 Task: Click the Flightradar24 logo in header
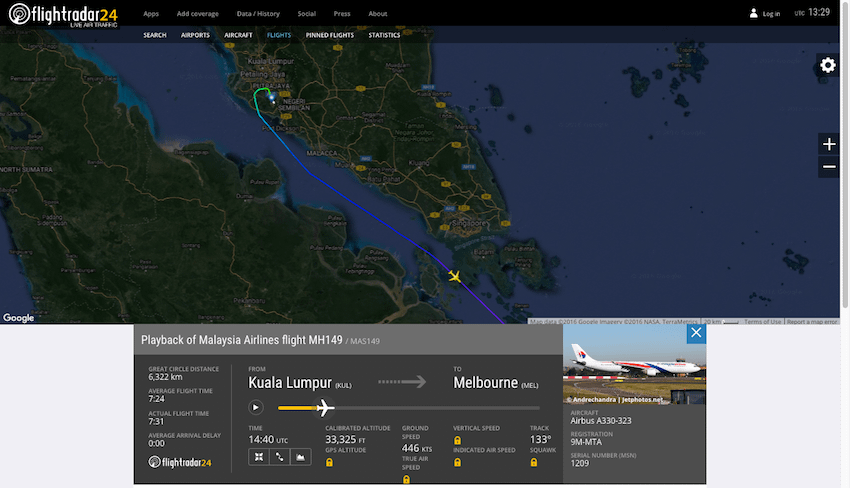(x=63, y=15)
